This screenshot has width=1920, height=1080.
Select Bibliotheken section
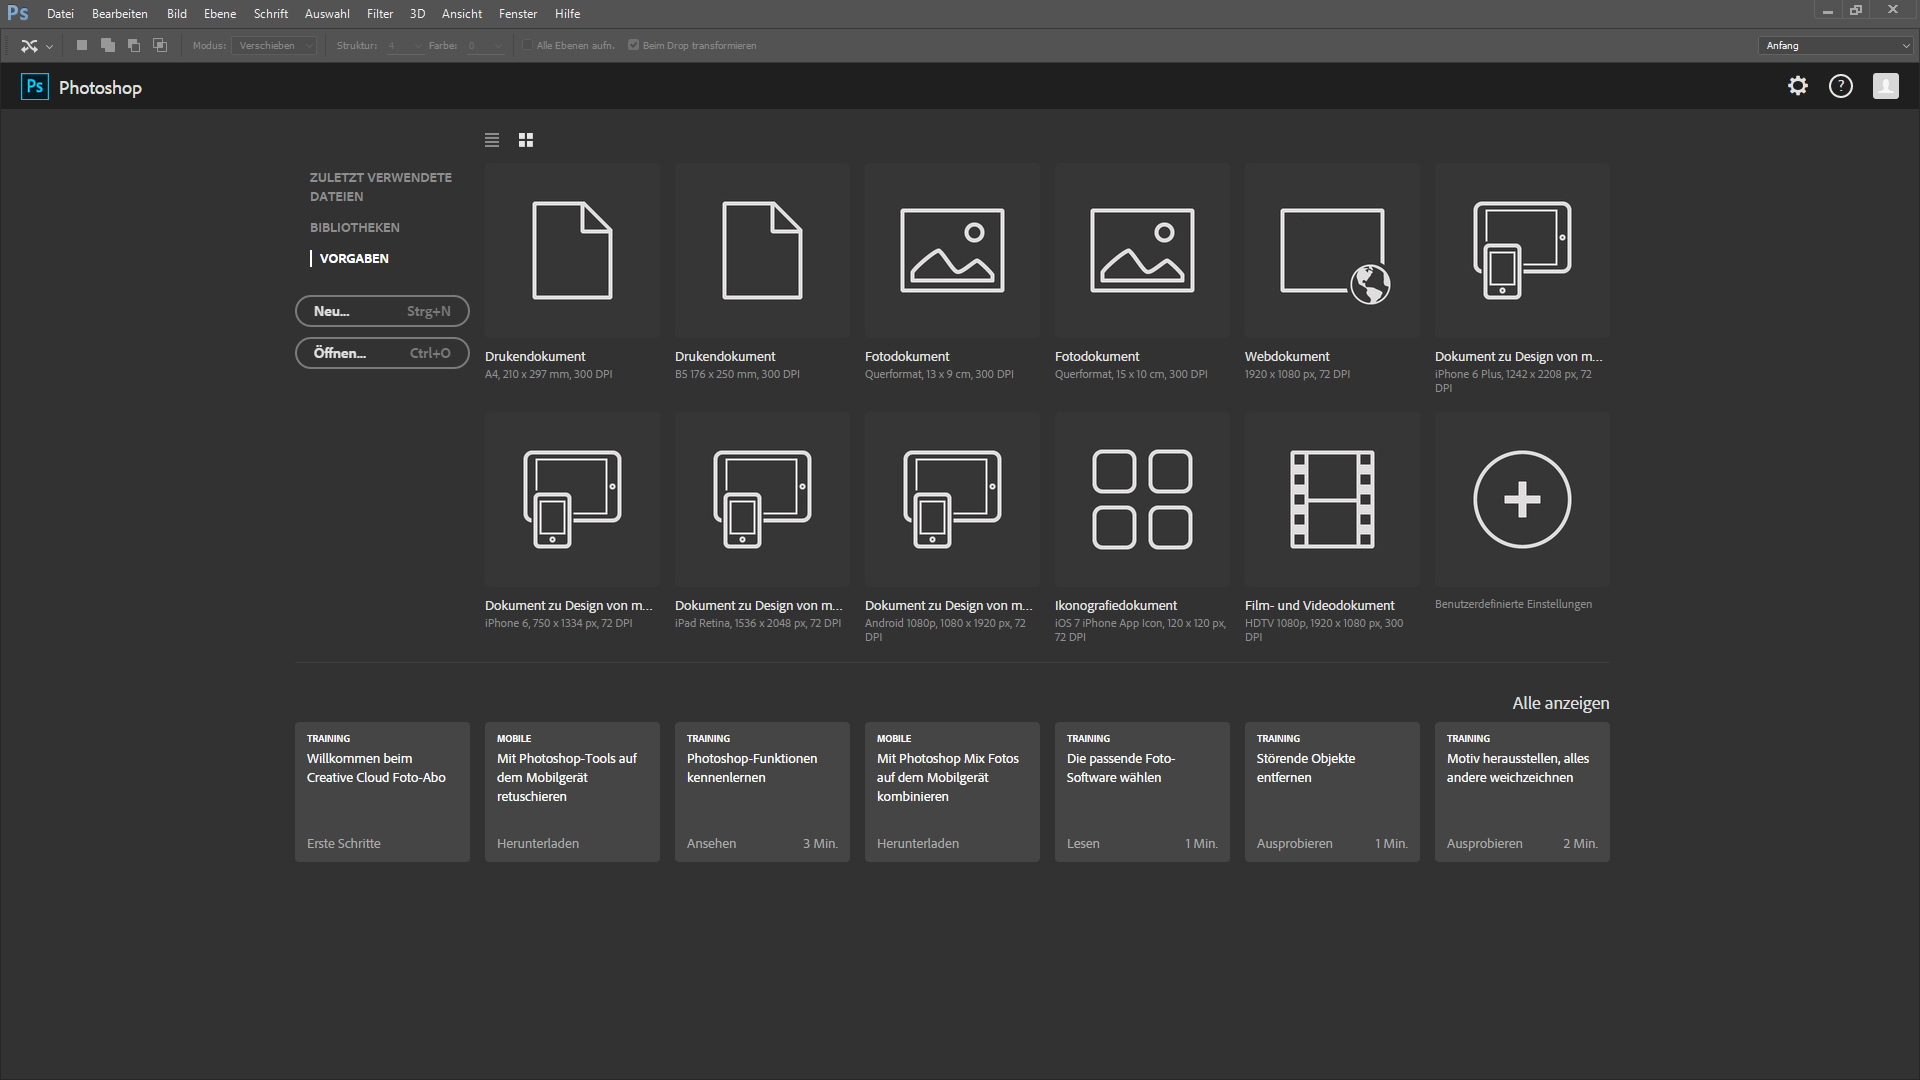(355, 228)
